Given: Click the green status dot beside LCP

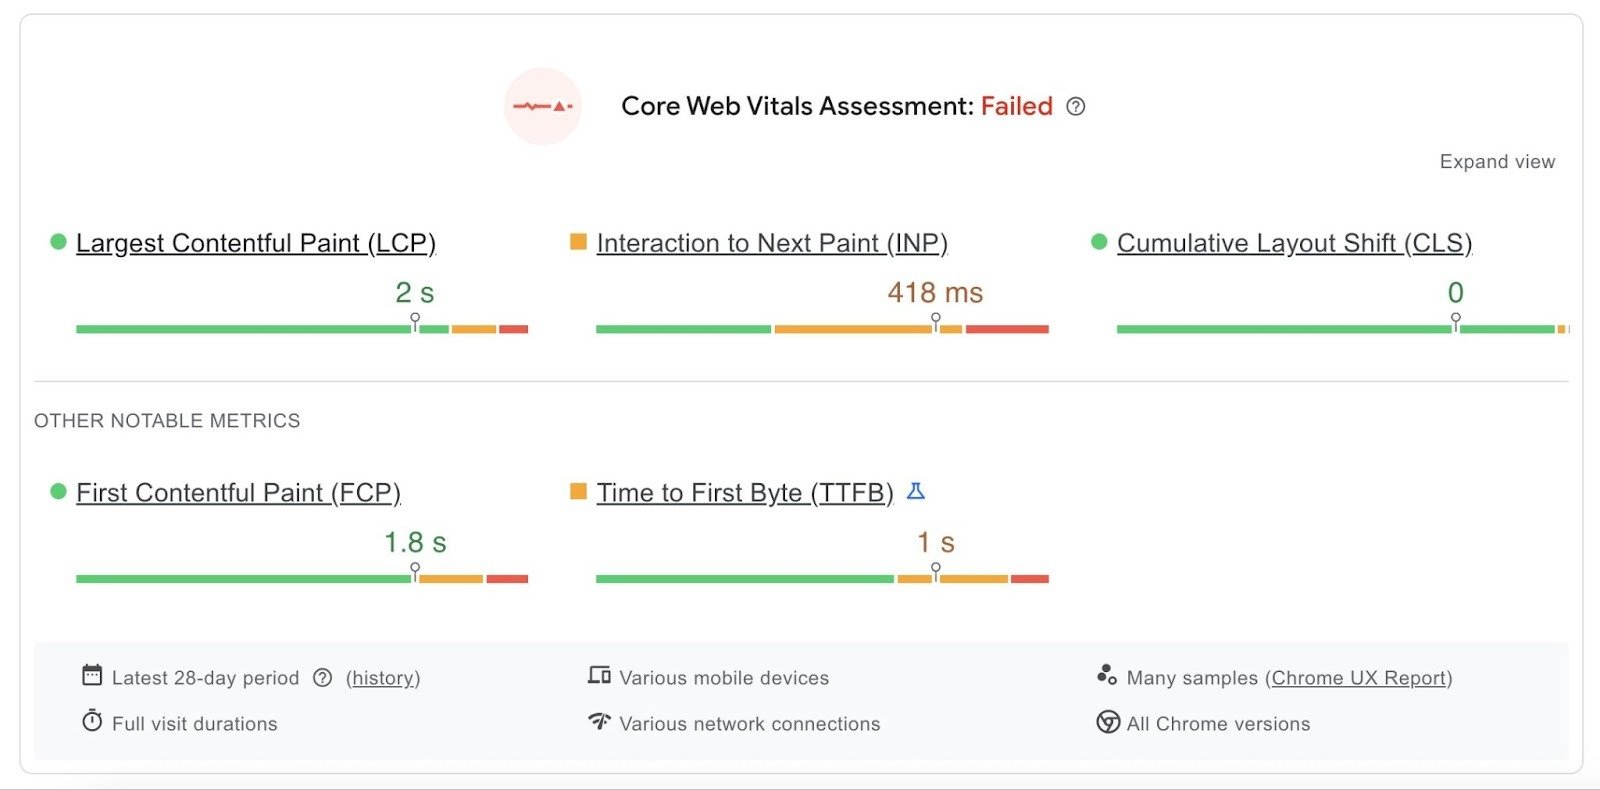Looking at the screenshot, I should [x=57, y=241].
